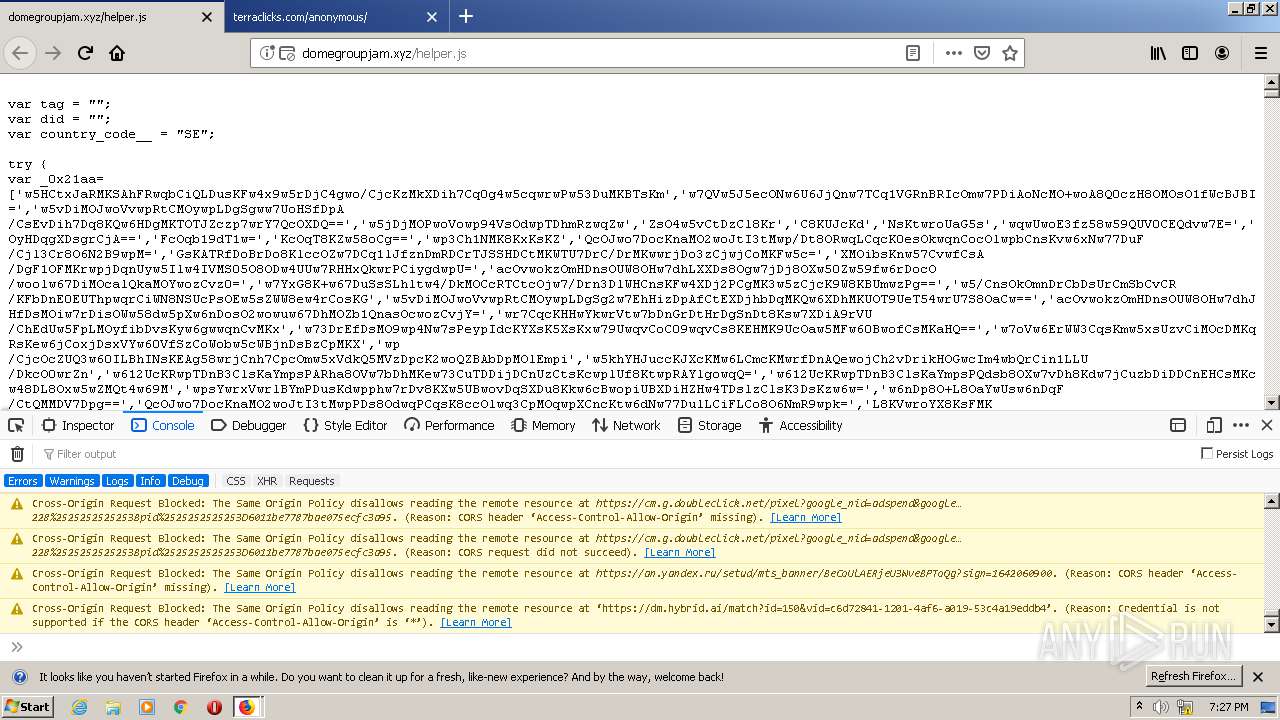1280x720 pixels.
Task: Toggle Info filter in console
Action: tap(150, 481)
